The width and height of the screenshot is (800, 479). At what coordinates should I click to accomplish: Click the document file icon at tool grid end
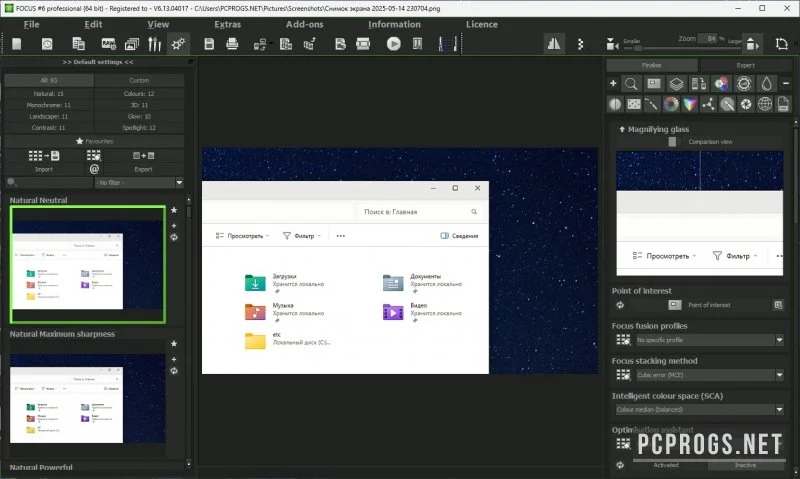pyautogui.click(x=783, y=104)
